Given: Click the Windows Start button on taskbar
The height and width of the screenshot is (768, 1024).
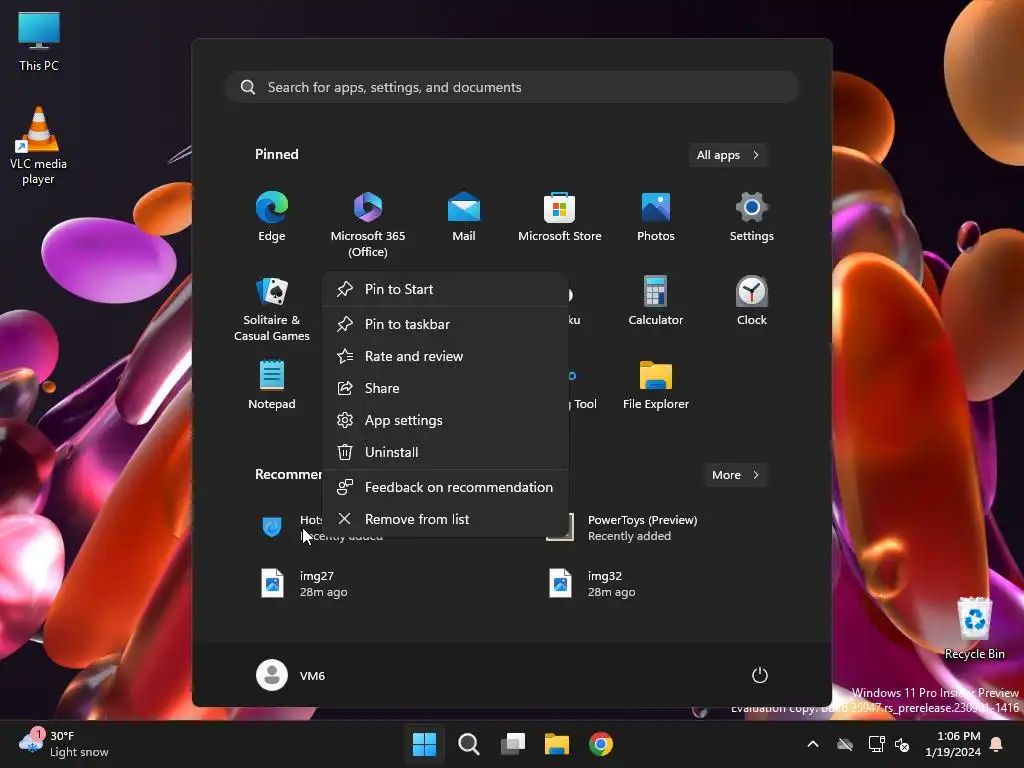Looking at the screenshot, I should 424,744.
